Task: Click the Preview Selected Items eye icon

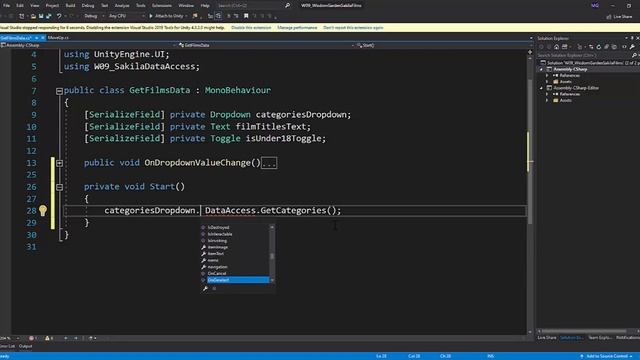Action: (624, 47)
